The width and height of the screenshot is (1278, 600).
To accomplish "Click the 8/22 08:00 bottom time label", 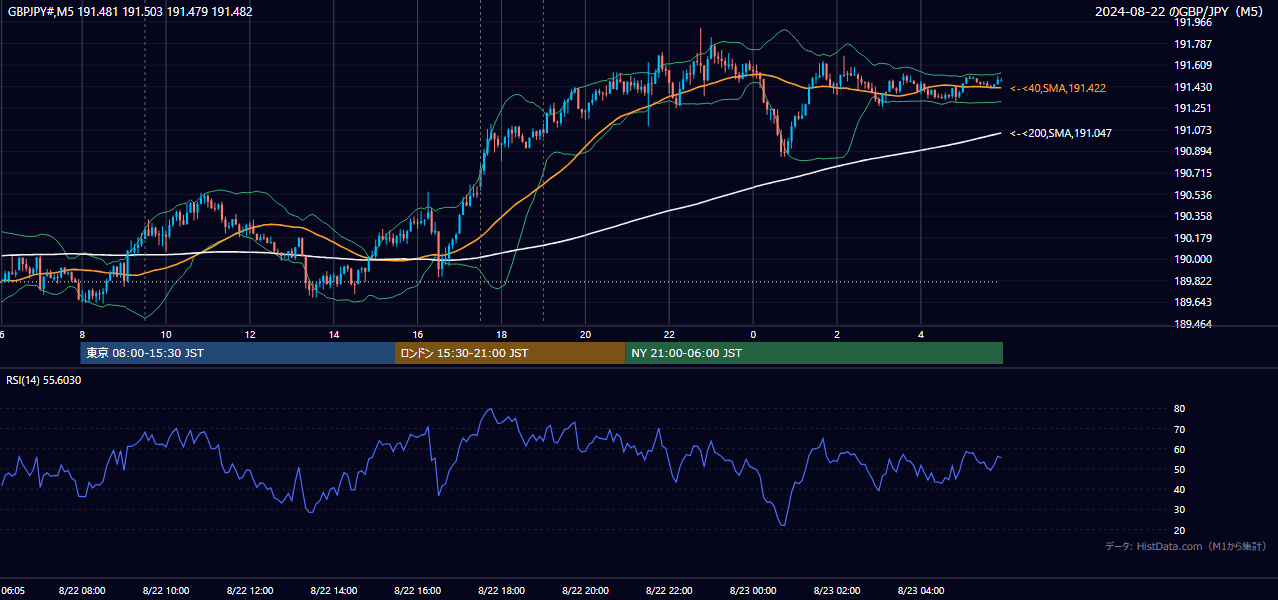I will pyautogui.click(x=82, y=590).
